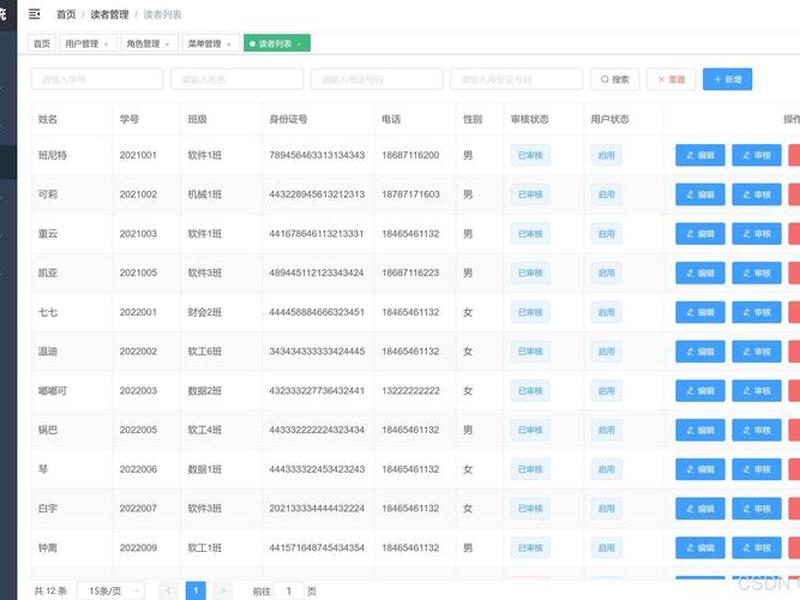Review (审核) the row for student 2022003
The image size is (800, 600).
(757, 391)
